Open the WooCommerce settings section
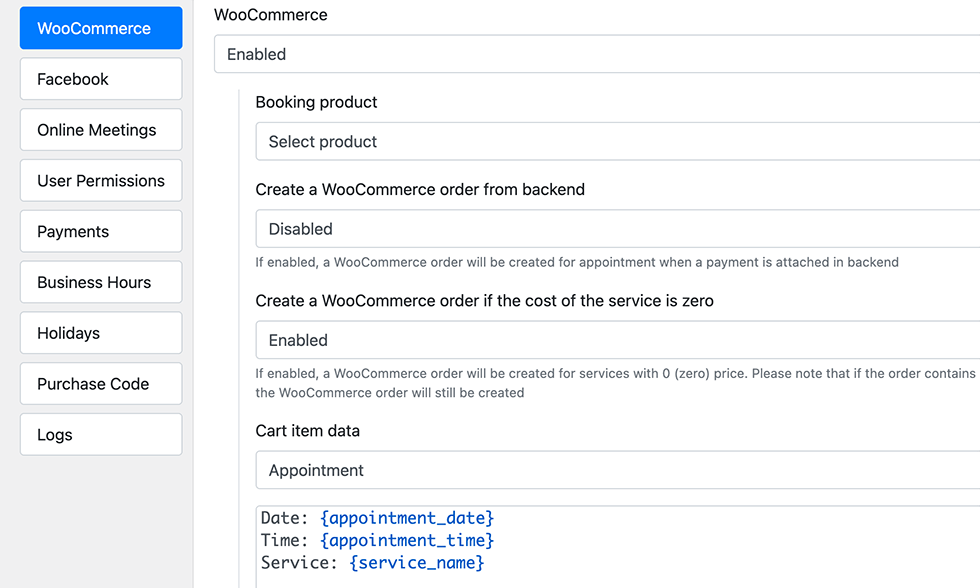980x588 pixels. click(x=100, y=28)
